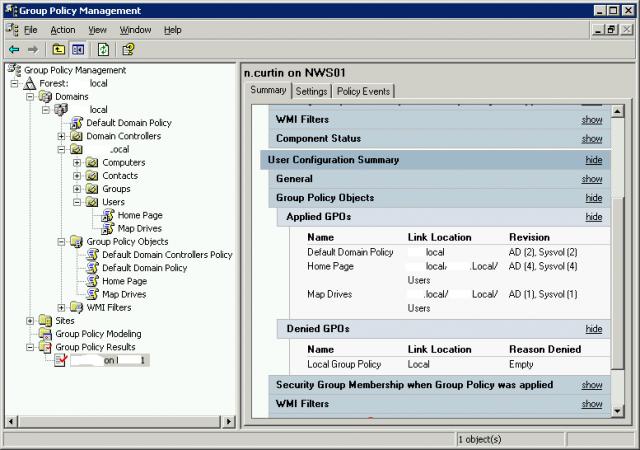Open the Help menu

pyautogui.click(x=172, y=30)
